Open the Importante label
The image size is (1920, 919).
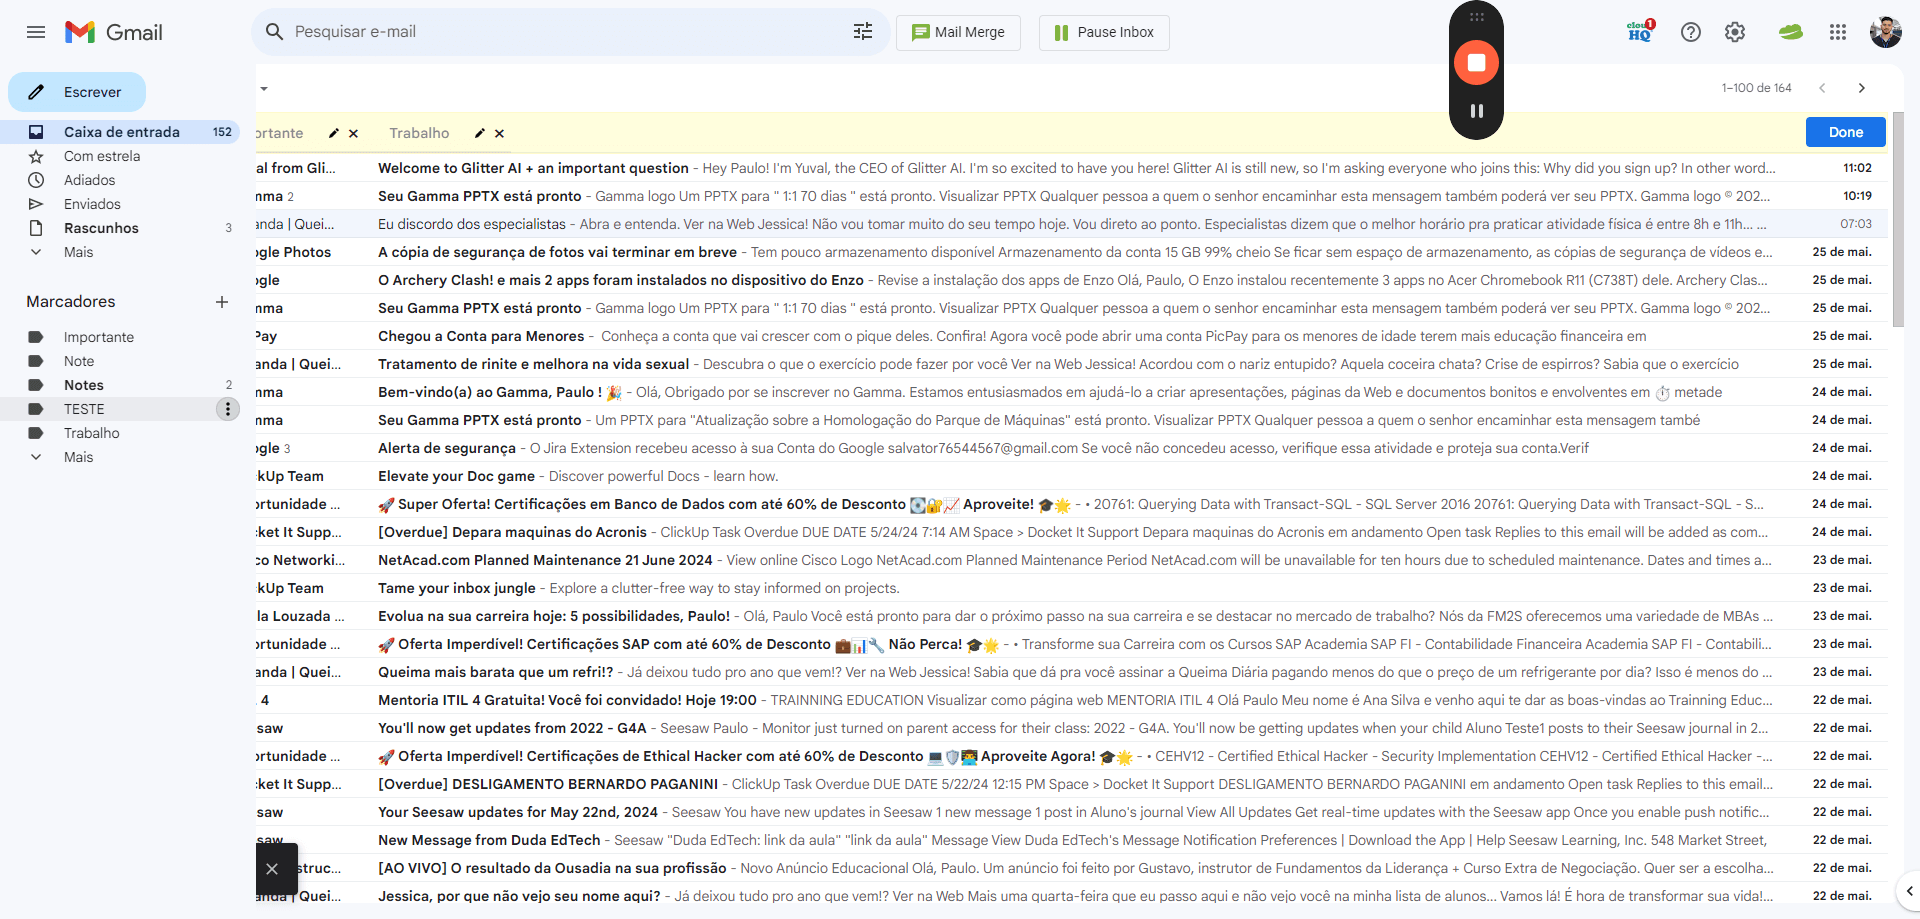click(x=99, y=337)
